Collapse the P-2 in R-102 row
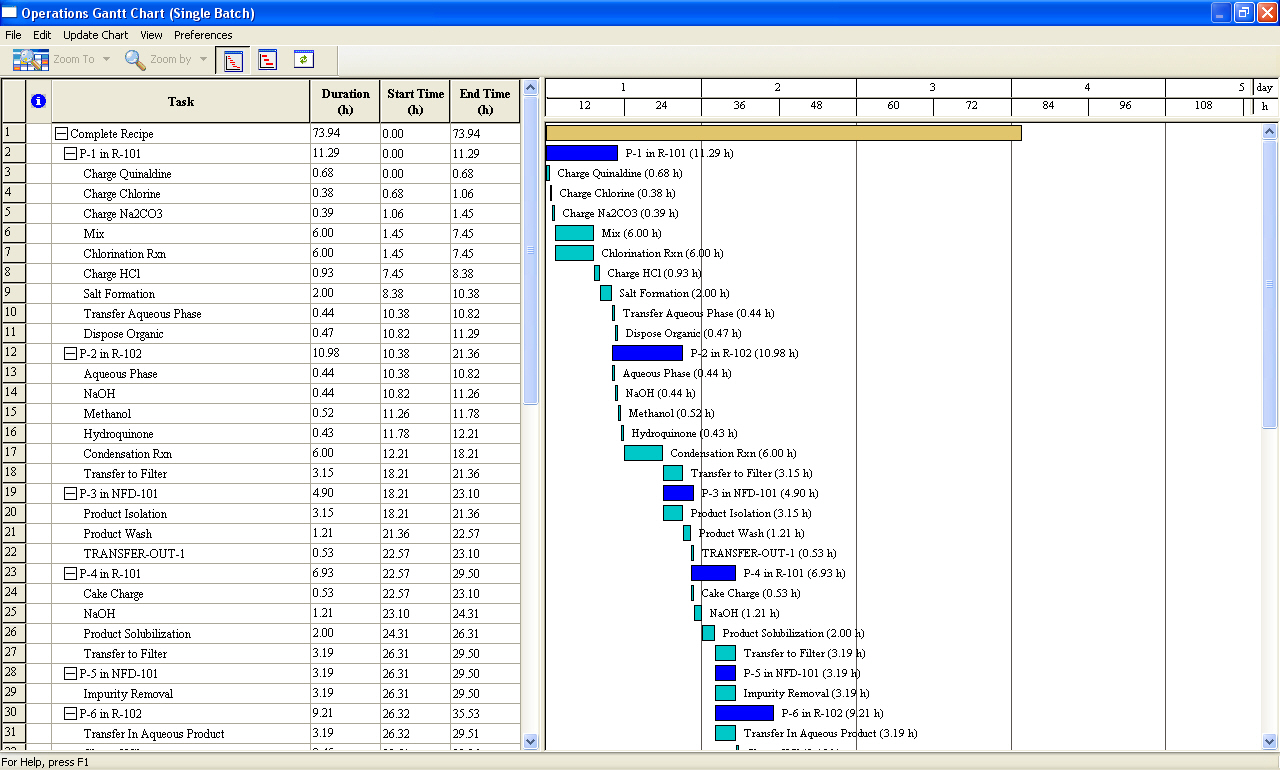The width and height of the screenshot is (1280, 770). point(70,354)
